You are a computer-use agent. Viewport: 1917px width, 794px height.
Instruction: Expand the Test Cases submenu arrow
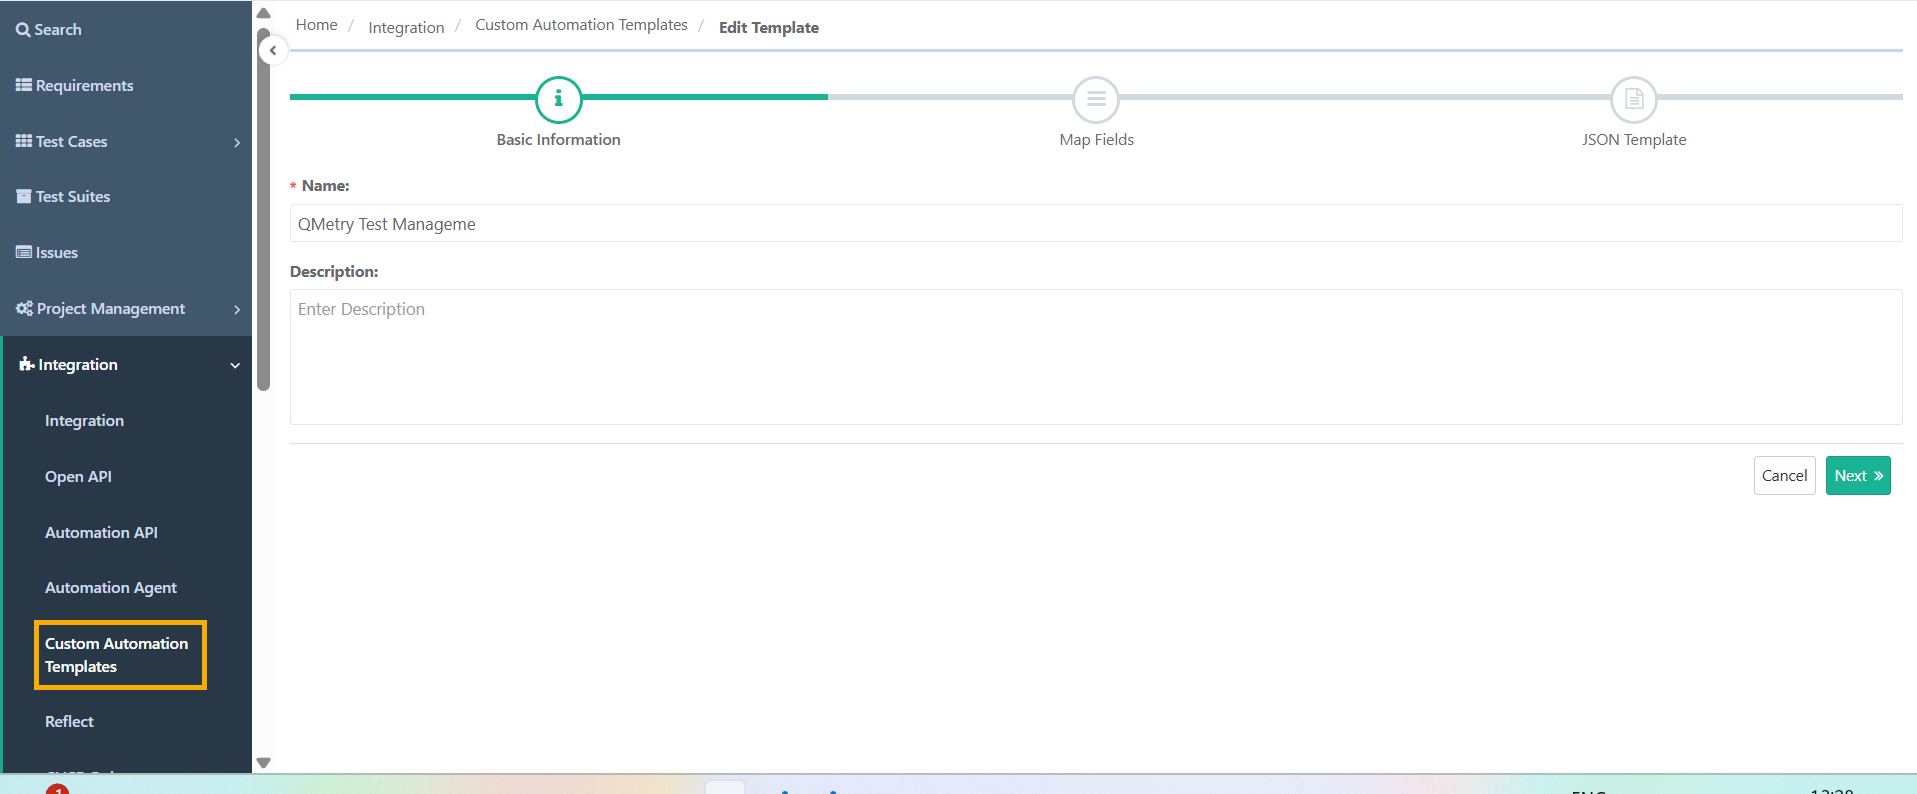pos(237,142)
